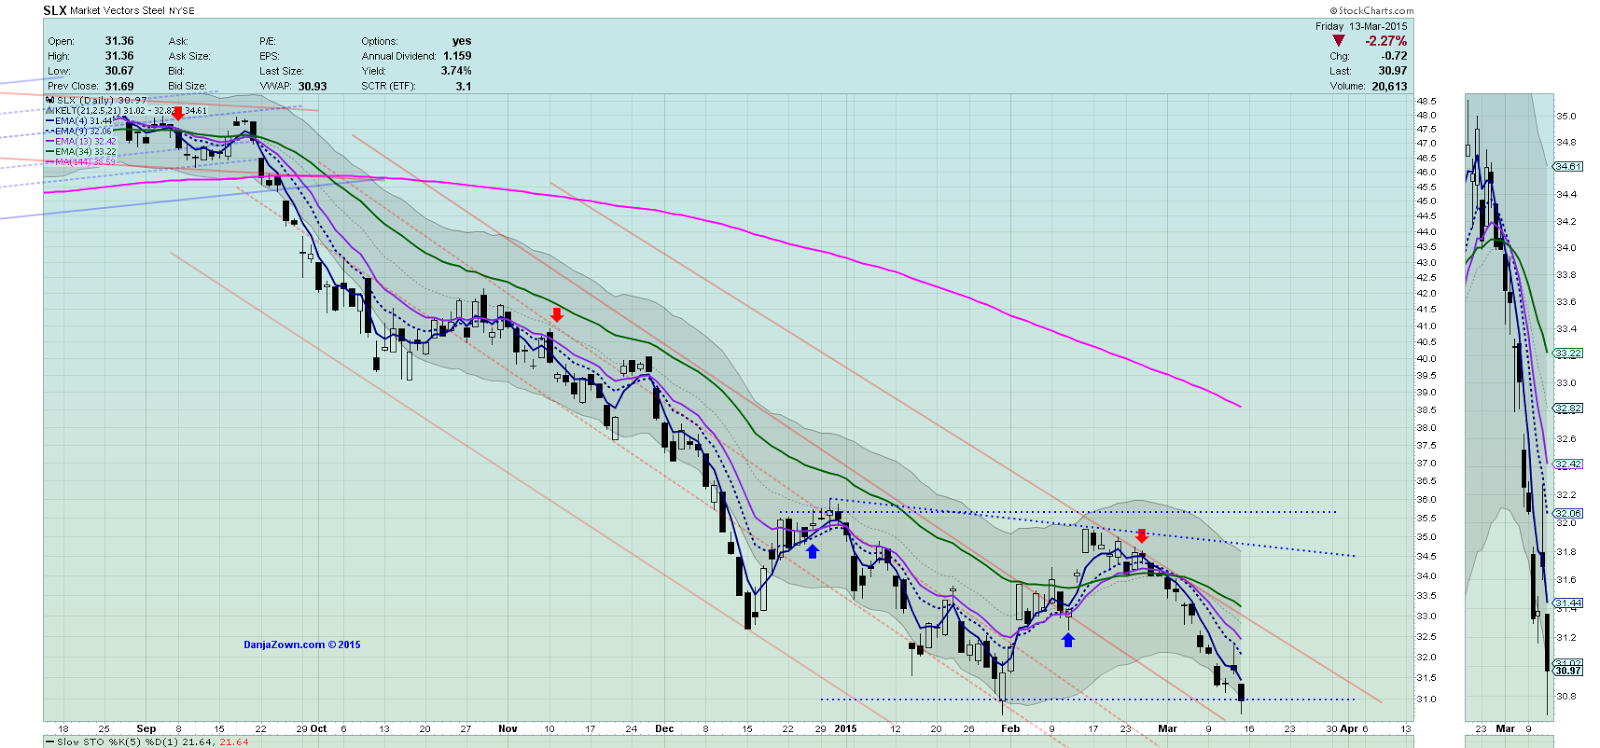Viewport: 1600px width, 748px height.
Task: Click the 48.5 price axis label
Action: pos(1427,101)
